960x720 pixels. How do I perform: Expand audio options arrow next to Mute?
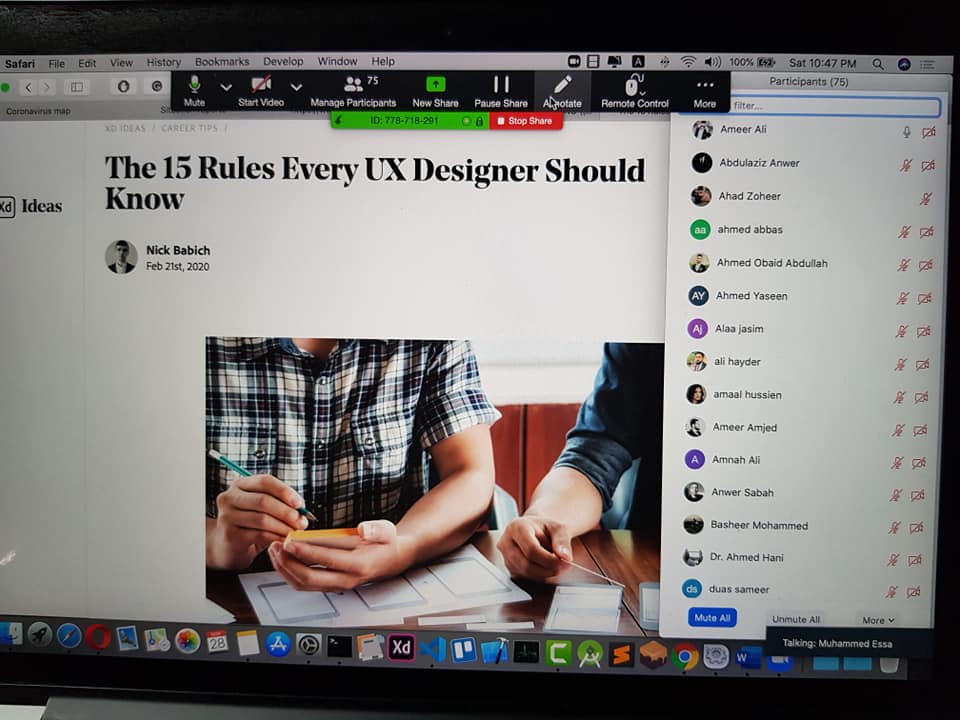[226, 87]
